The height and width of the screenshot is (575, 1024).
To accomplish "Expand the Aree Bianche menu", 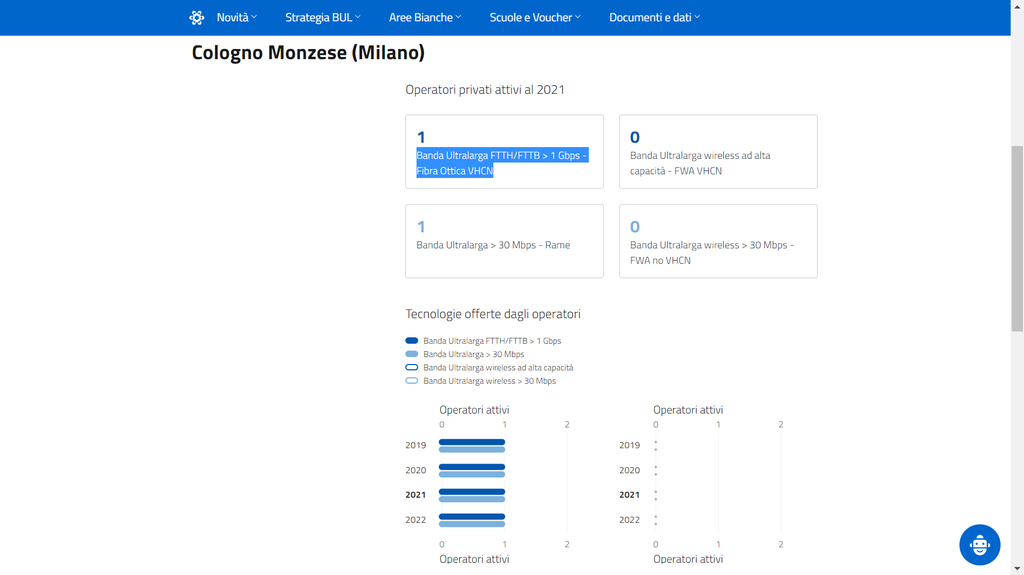I will [x=425, y=17].
